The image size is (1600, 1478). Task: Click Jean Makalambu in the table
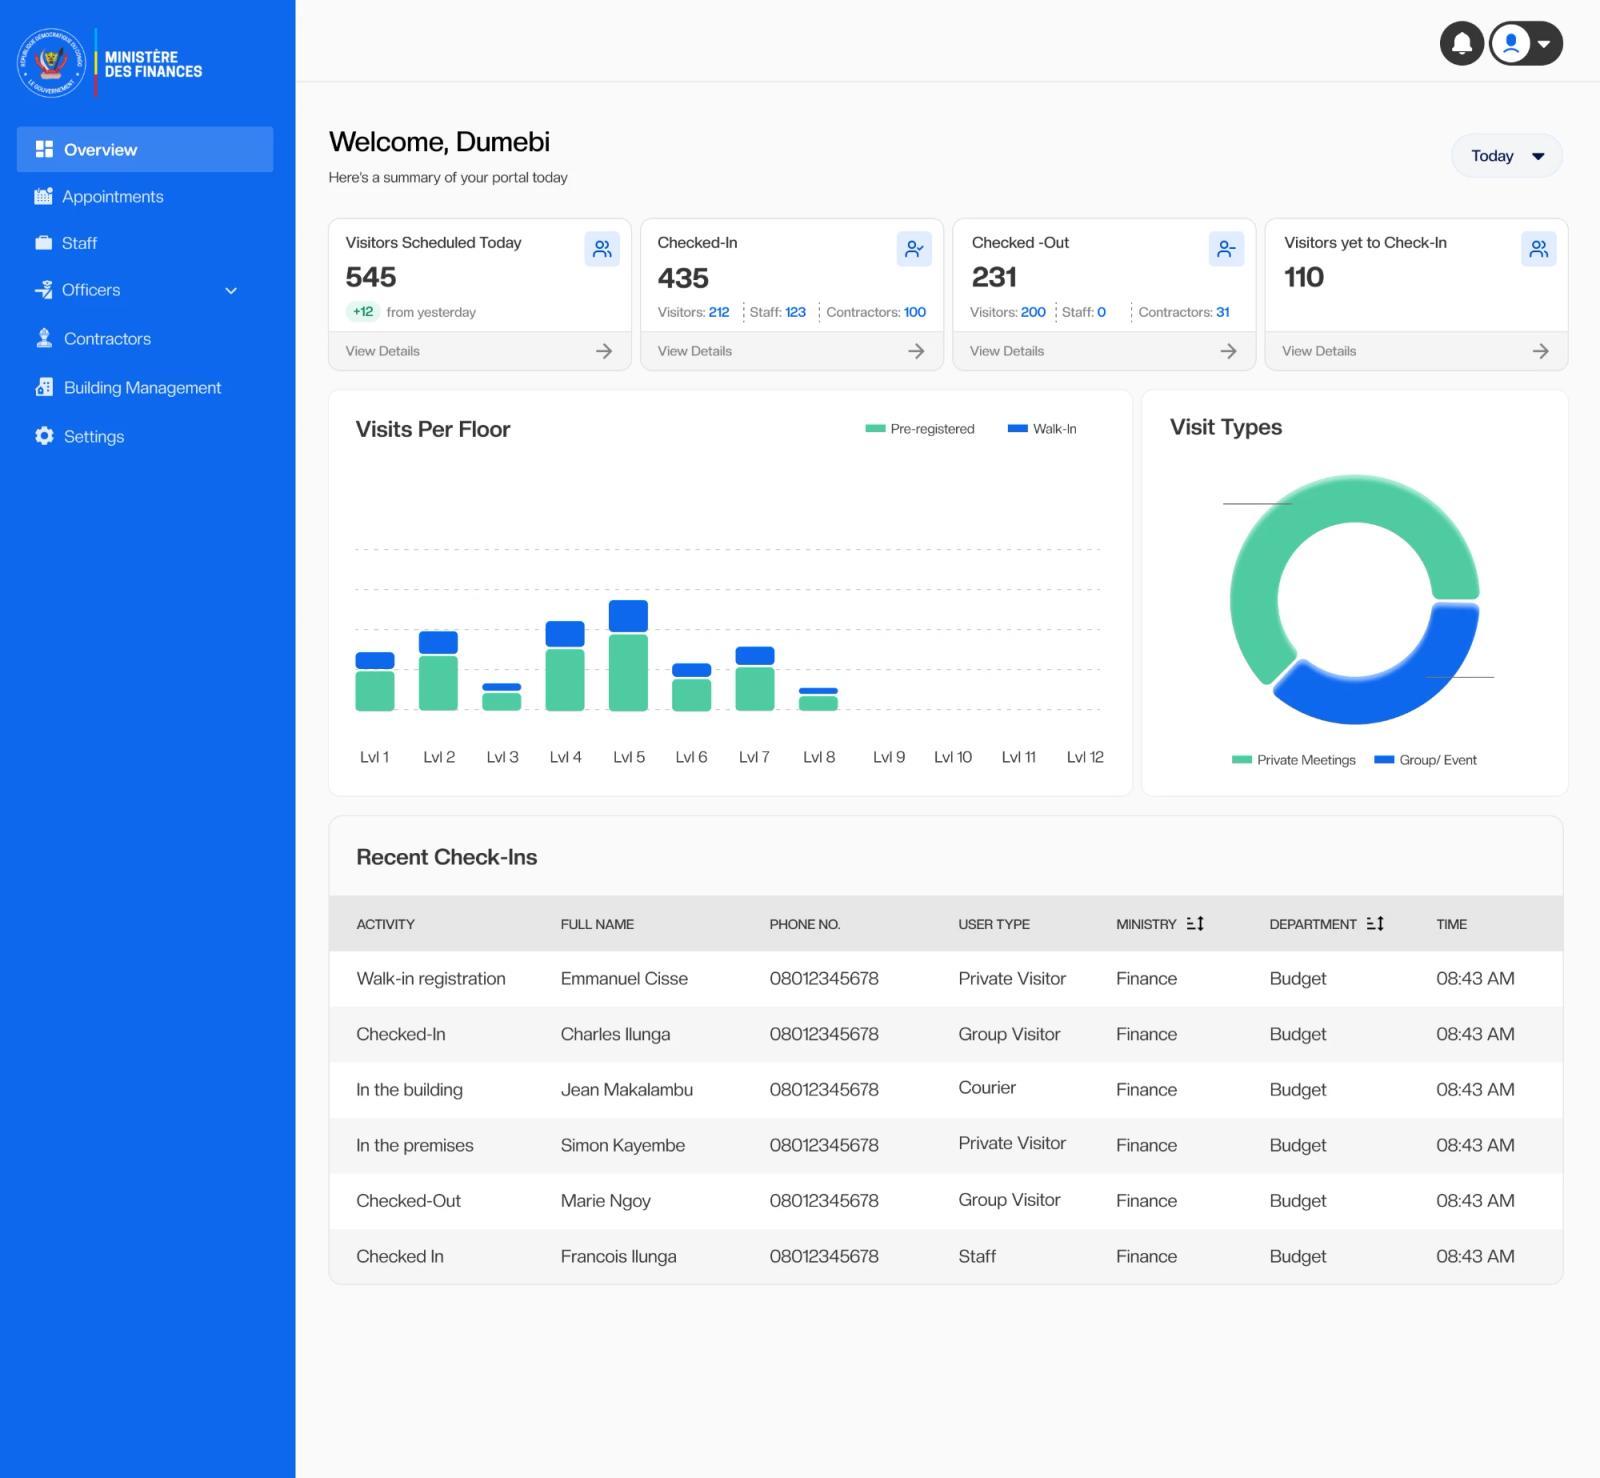(x=627, y=1090)
